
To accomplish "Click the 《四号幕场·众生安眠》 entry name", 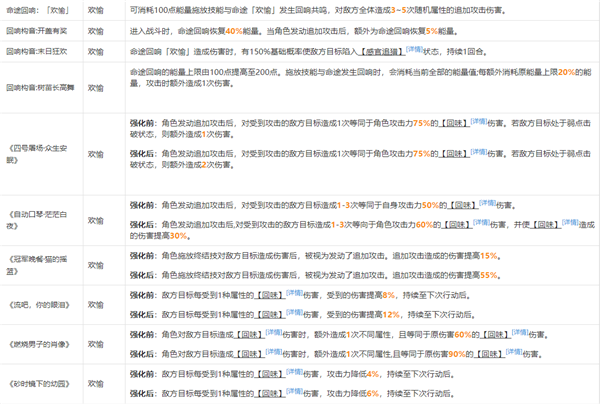I will tap(37, 154).
